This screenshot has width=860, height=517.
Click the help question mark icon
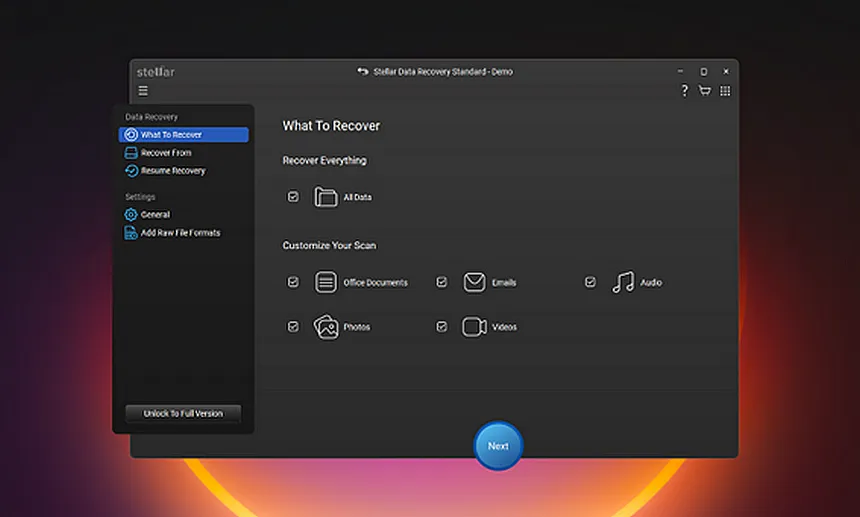click(684, 91)
